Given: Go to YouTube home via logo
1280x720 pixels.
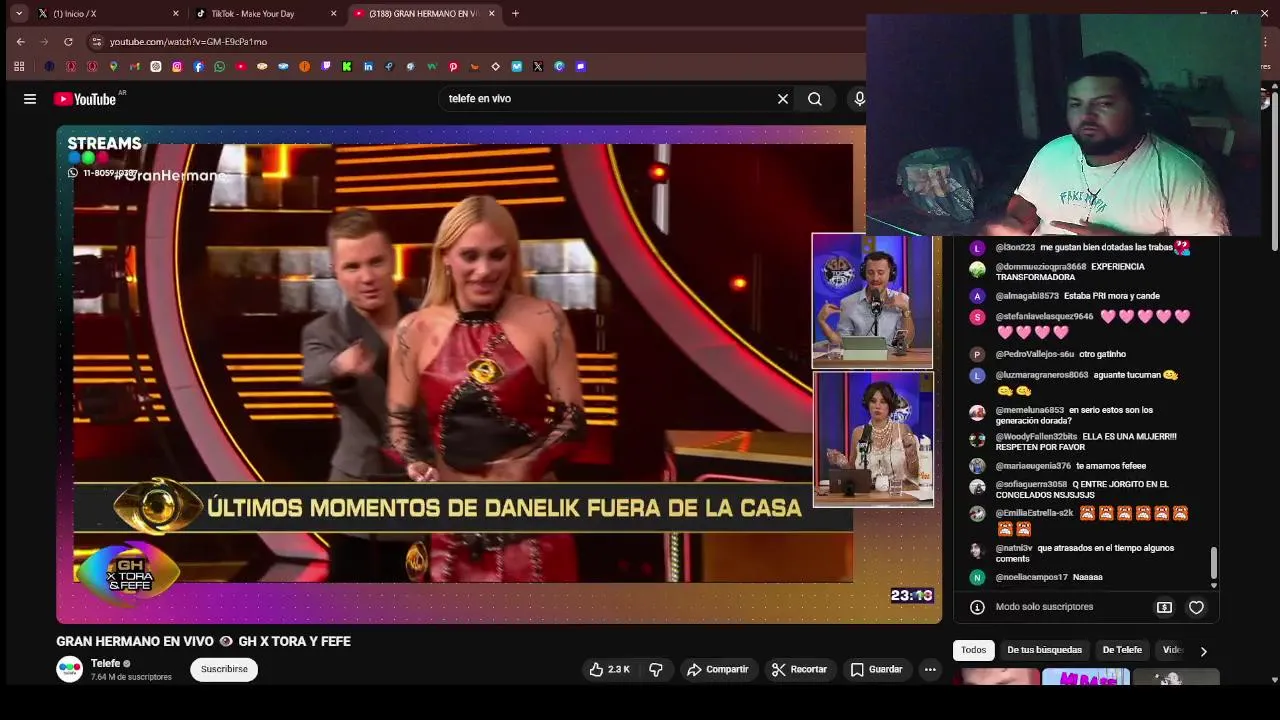Looking at the screenshot, I should point(85,99).
